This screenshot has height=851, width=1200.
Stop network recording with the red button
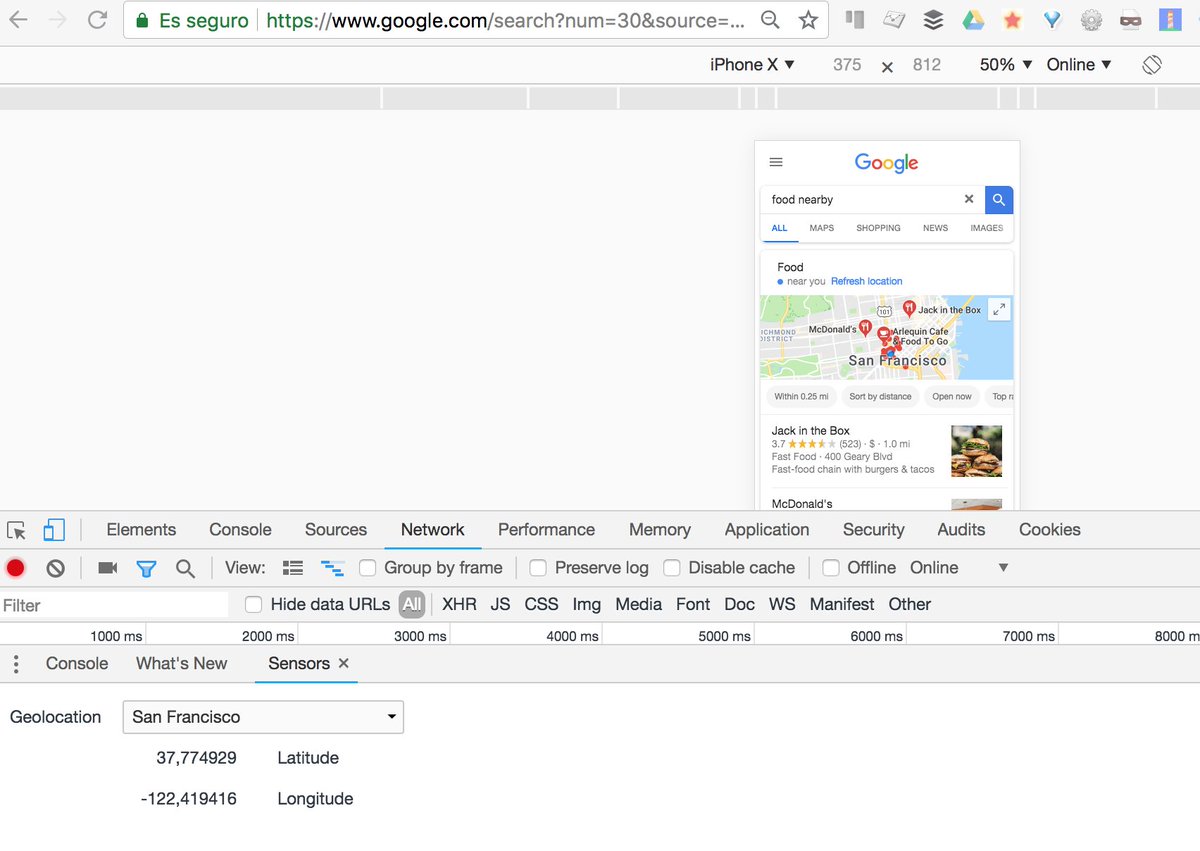tap(15, 568)
